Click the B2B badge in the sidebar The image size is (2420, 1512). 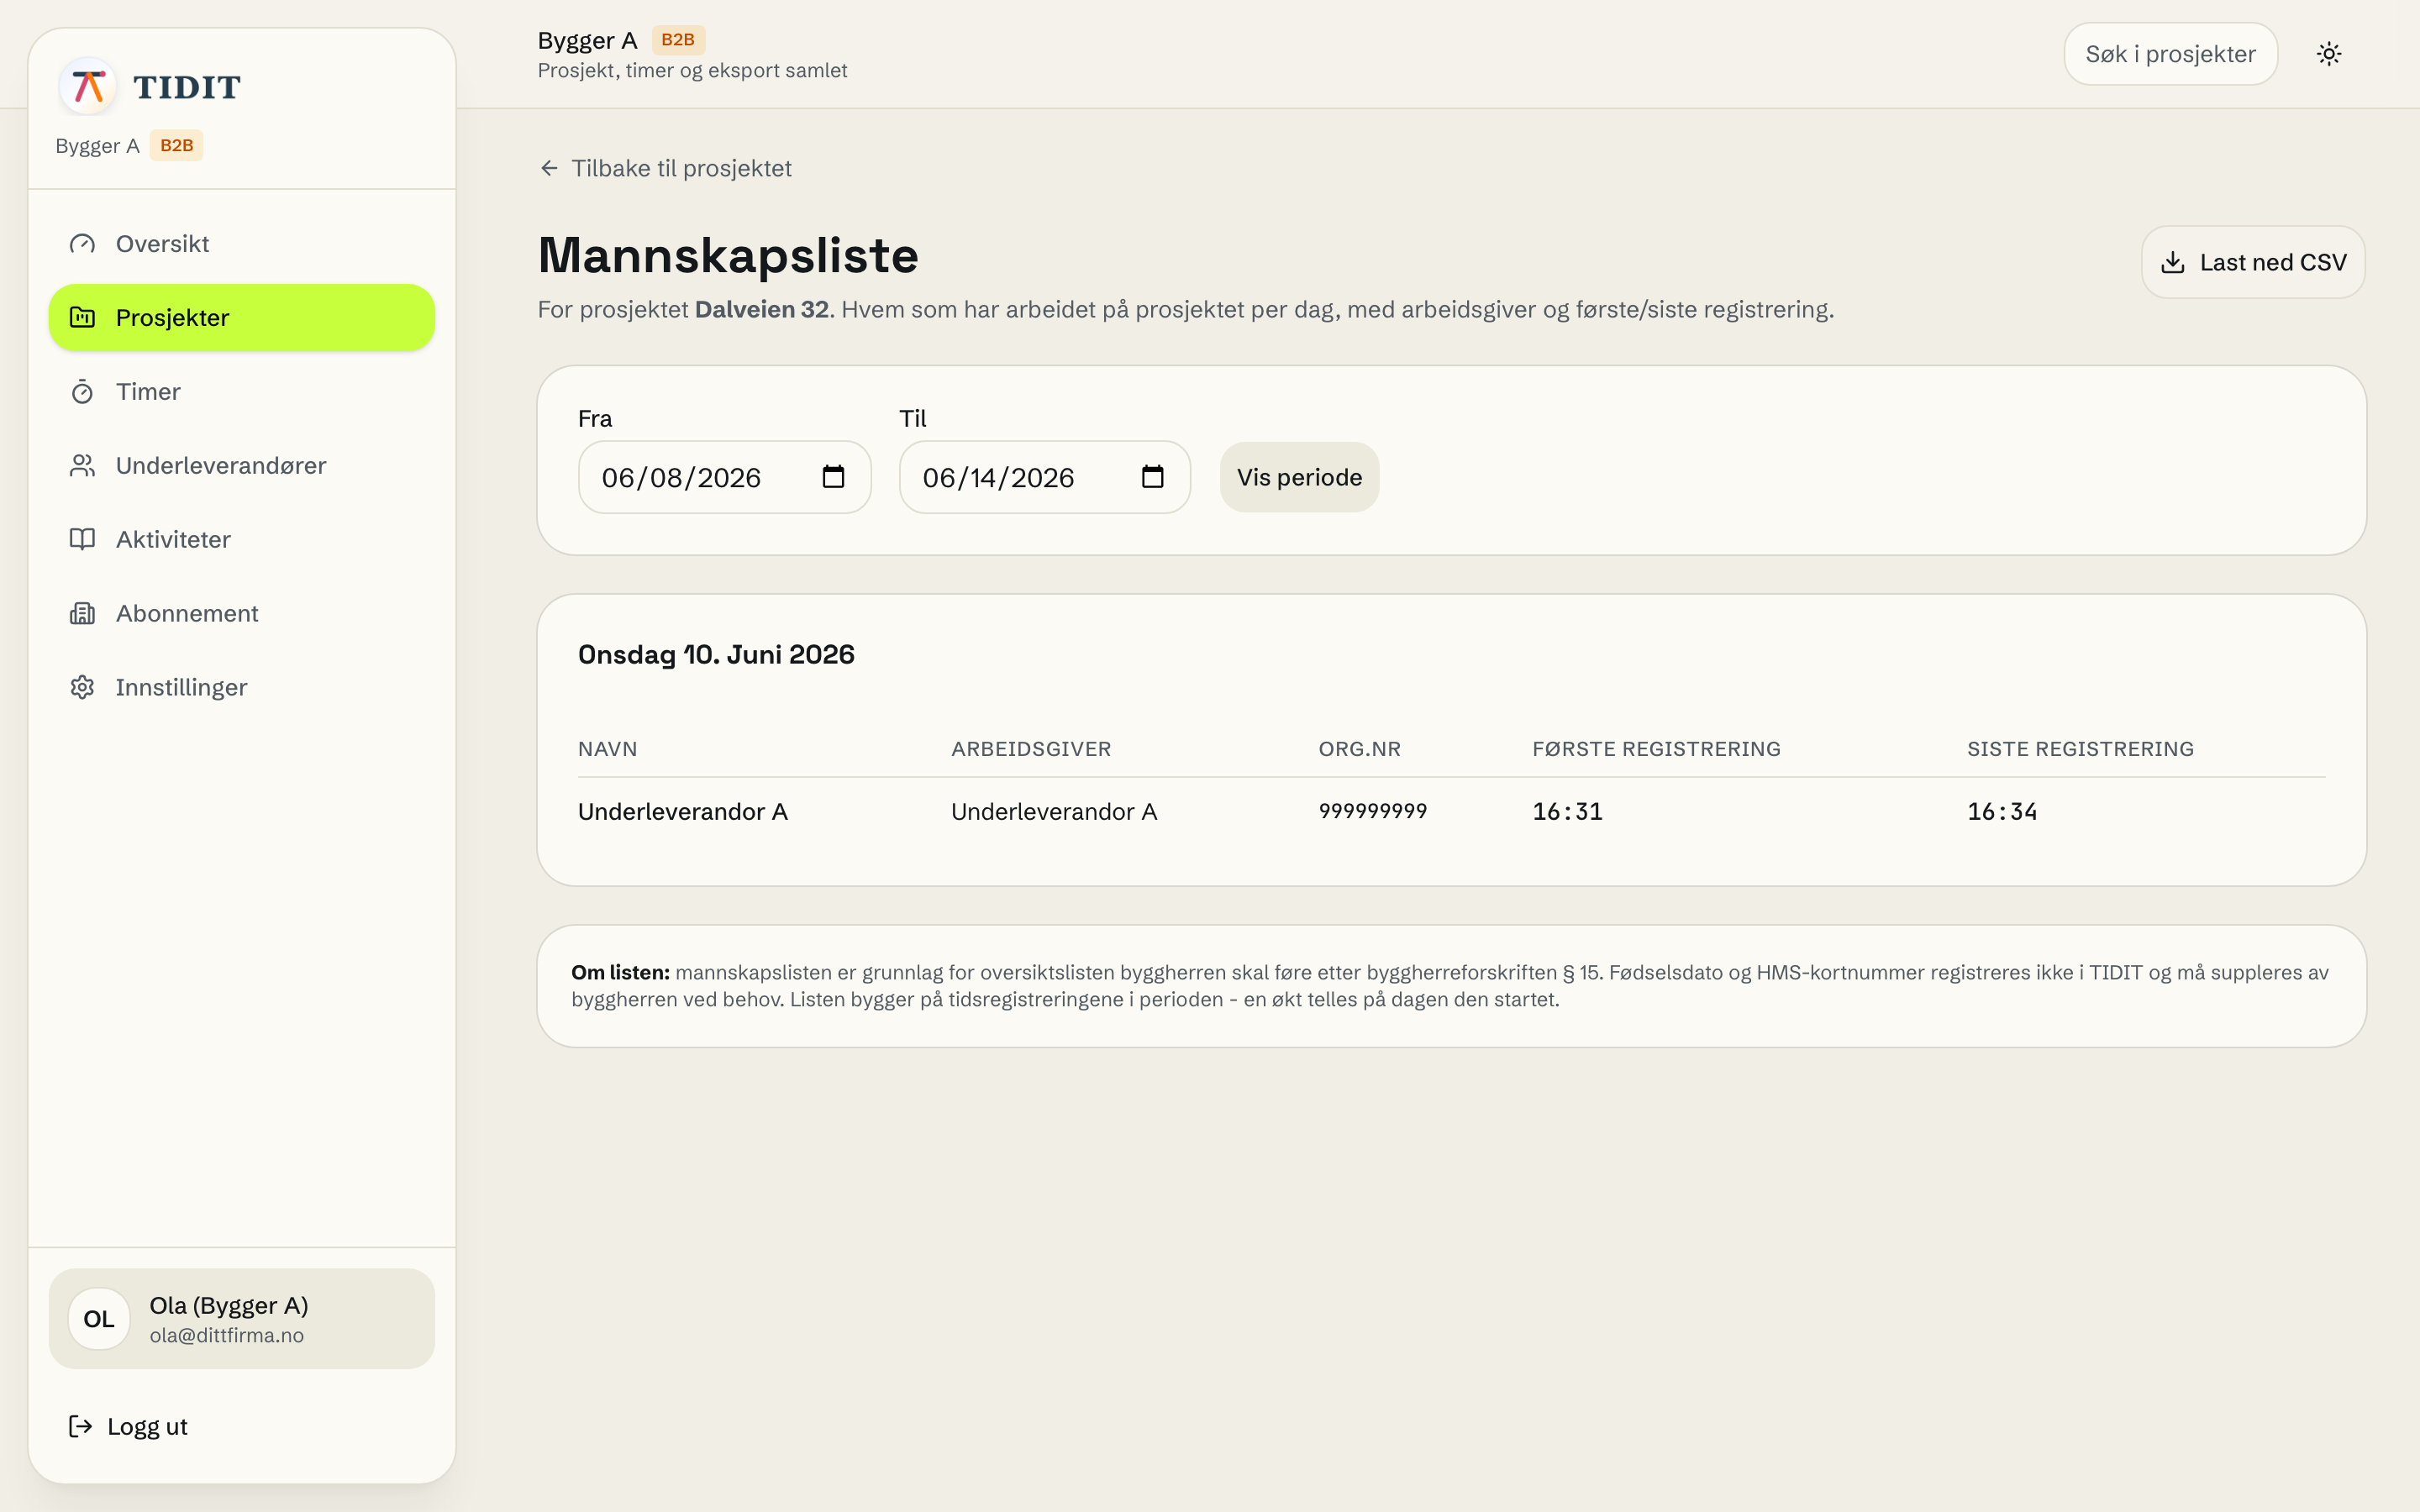click(x=176, y=146)
